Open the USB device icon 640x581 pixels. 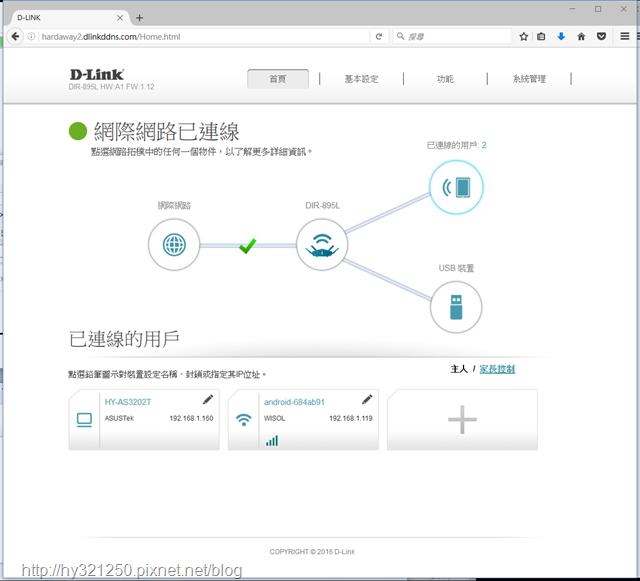click(456, 307)
